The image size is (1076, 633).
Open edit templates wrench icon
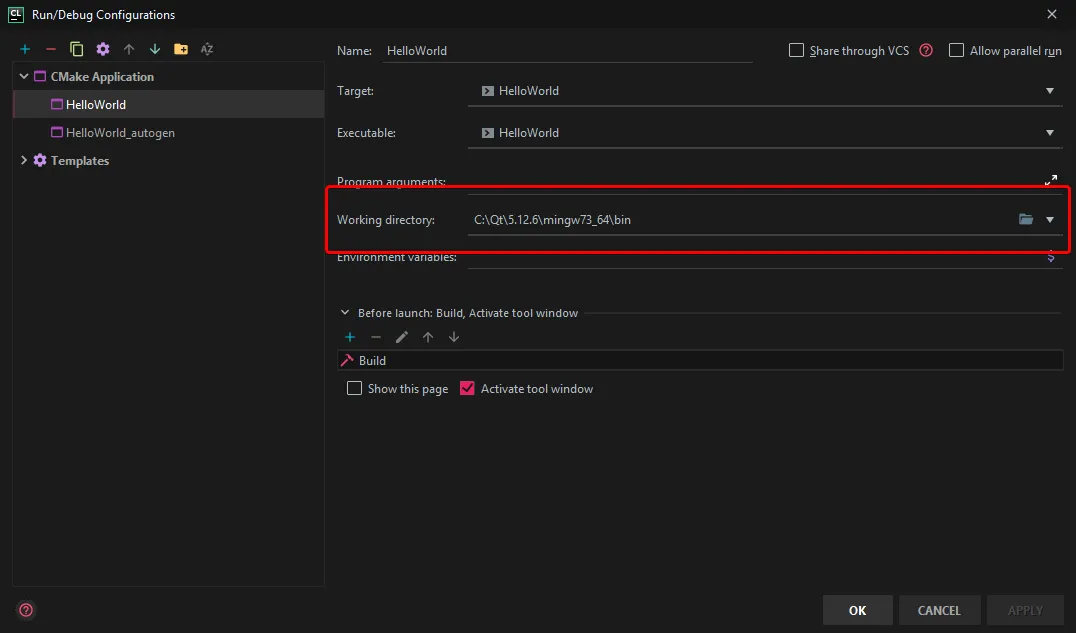point(103,49)
